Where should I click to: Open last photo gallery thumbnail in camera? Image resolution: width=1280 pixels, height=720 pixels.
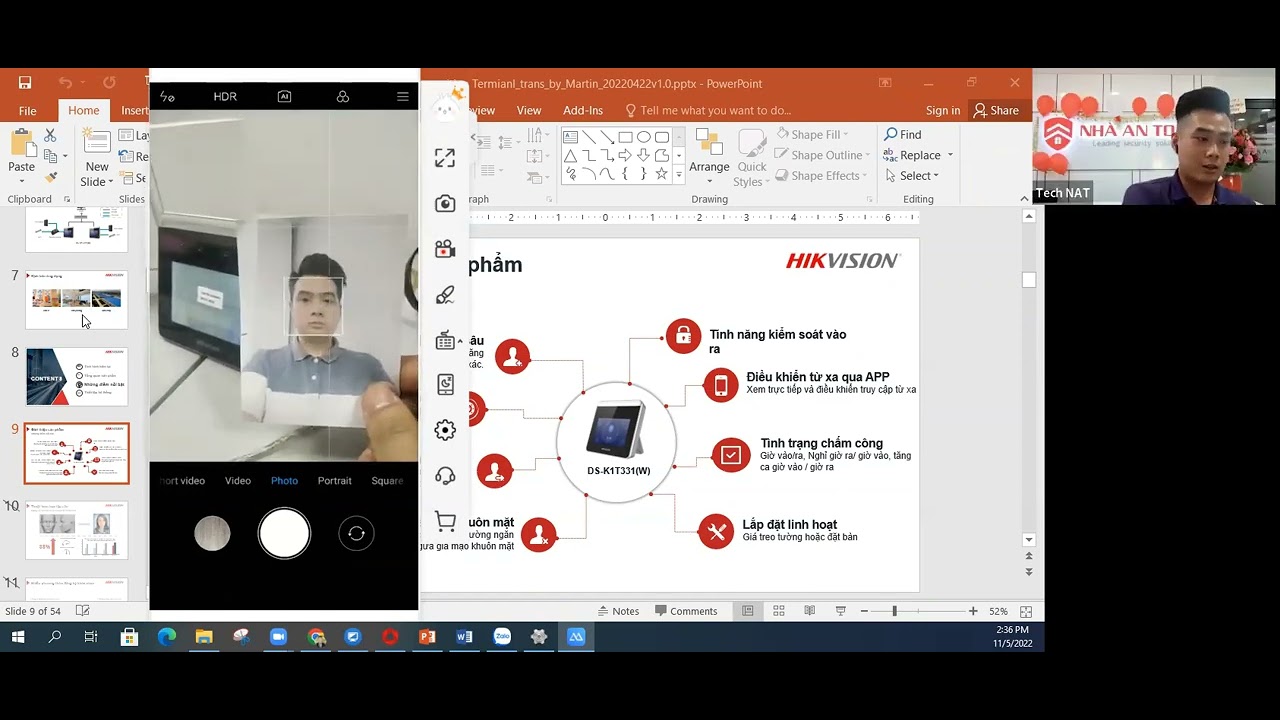click(212, 533)
